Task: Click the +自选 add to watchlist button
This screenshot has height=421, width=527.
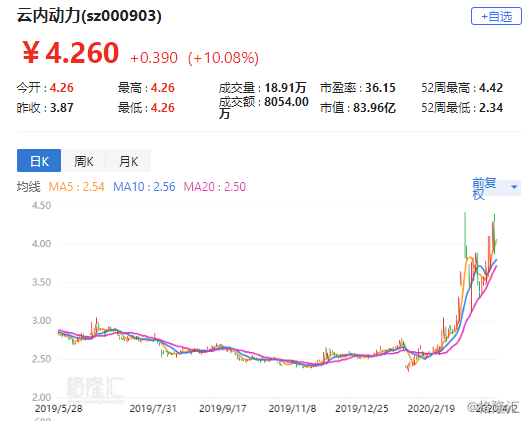Action: coord(496,16)
